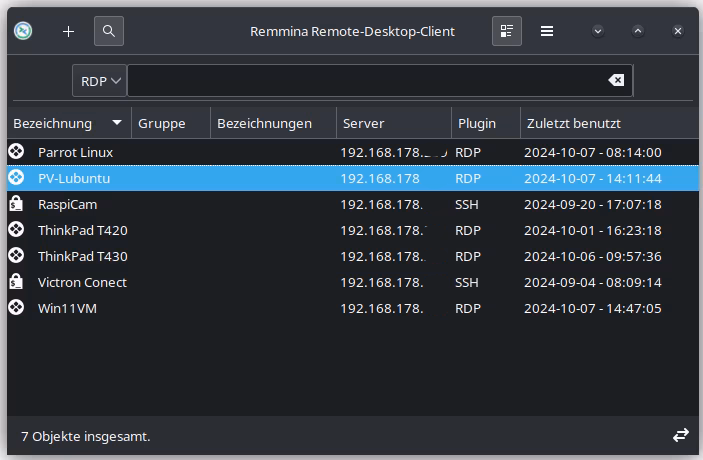Select the PV-Lubuntu connection name
The height and width of the screenshot is (460, 703).
74,178
